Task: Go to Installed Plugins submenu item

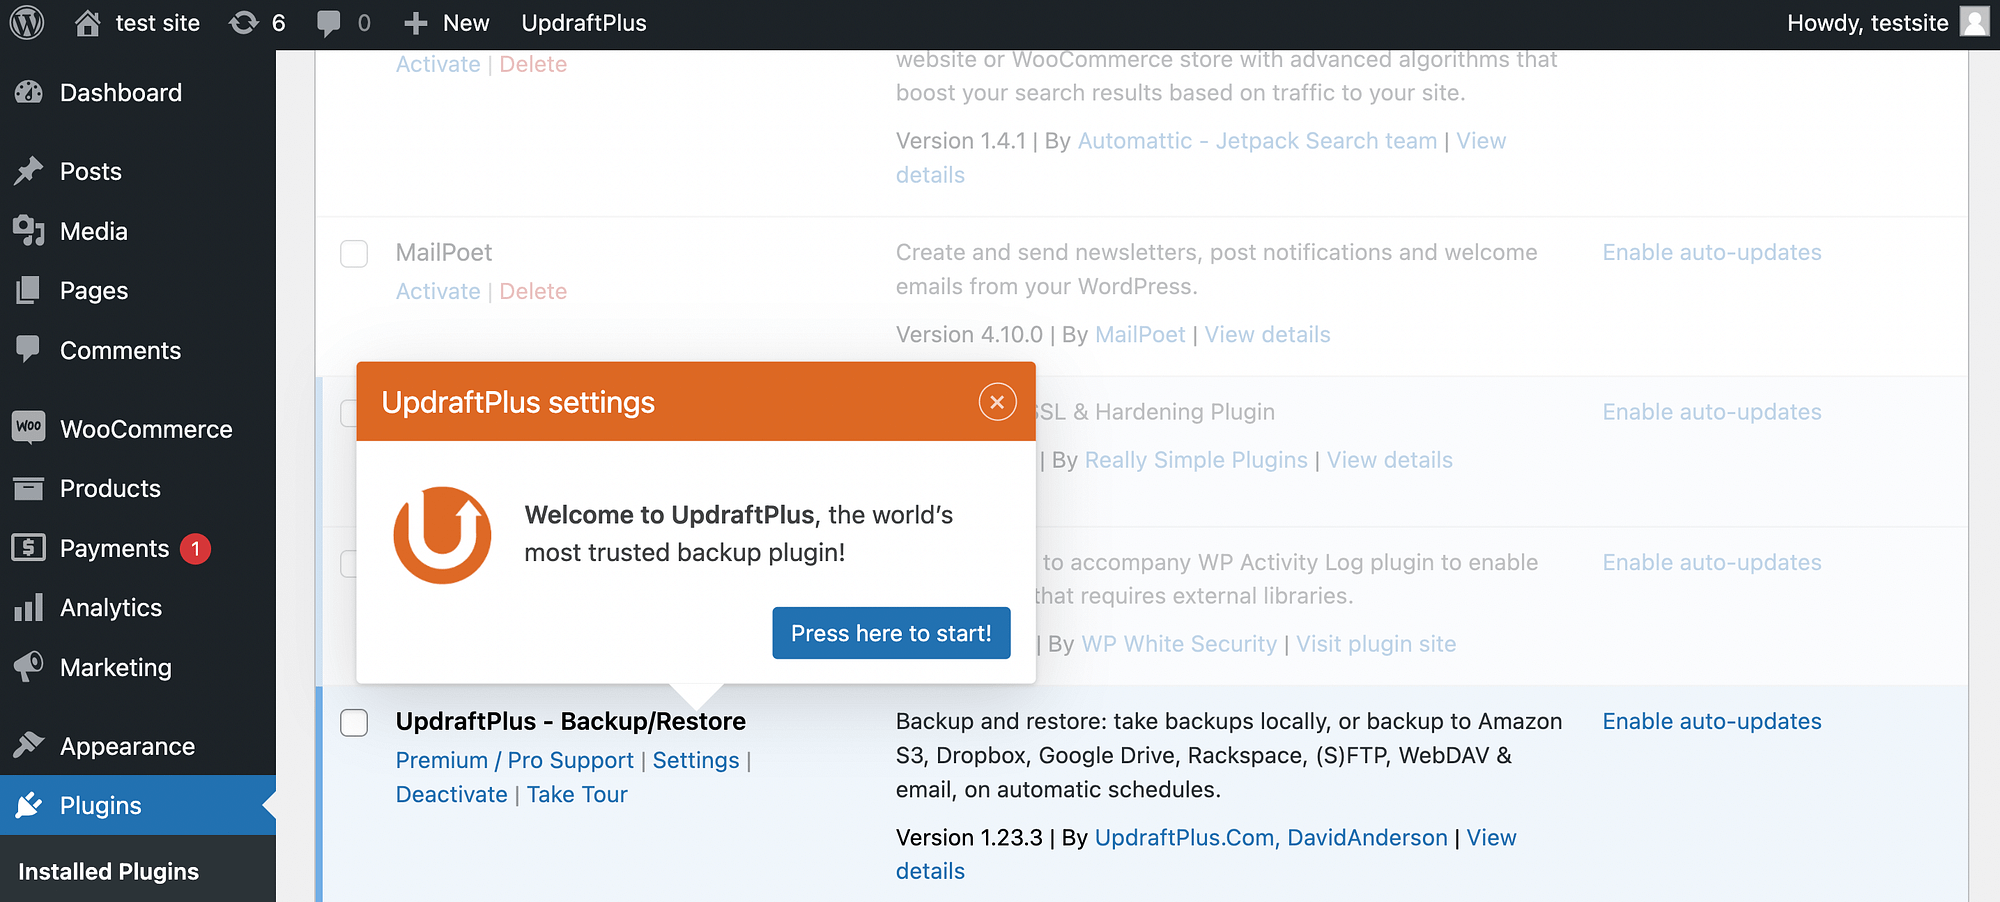Action: [x=109, y=871]
